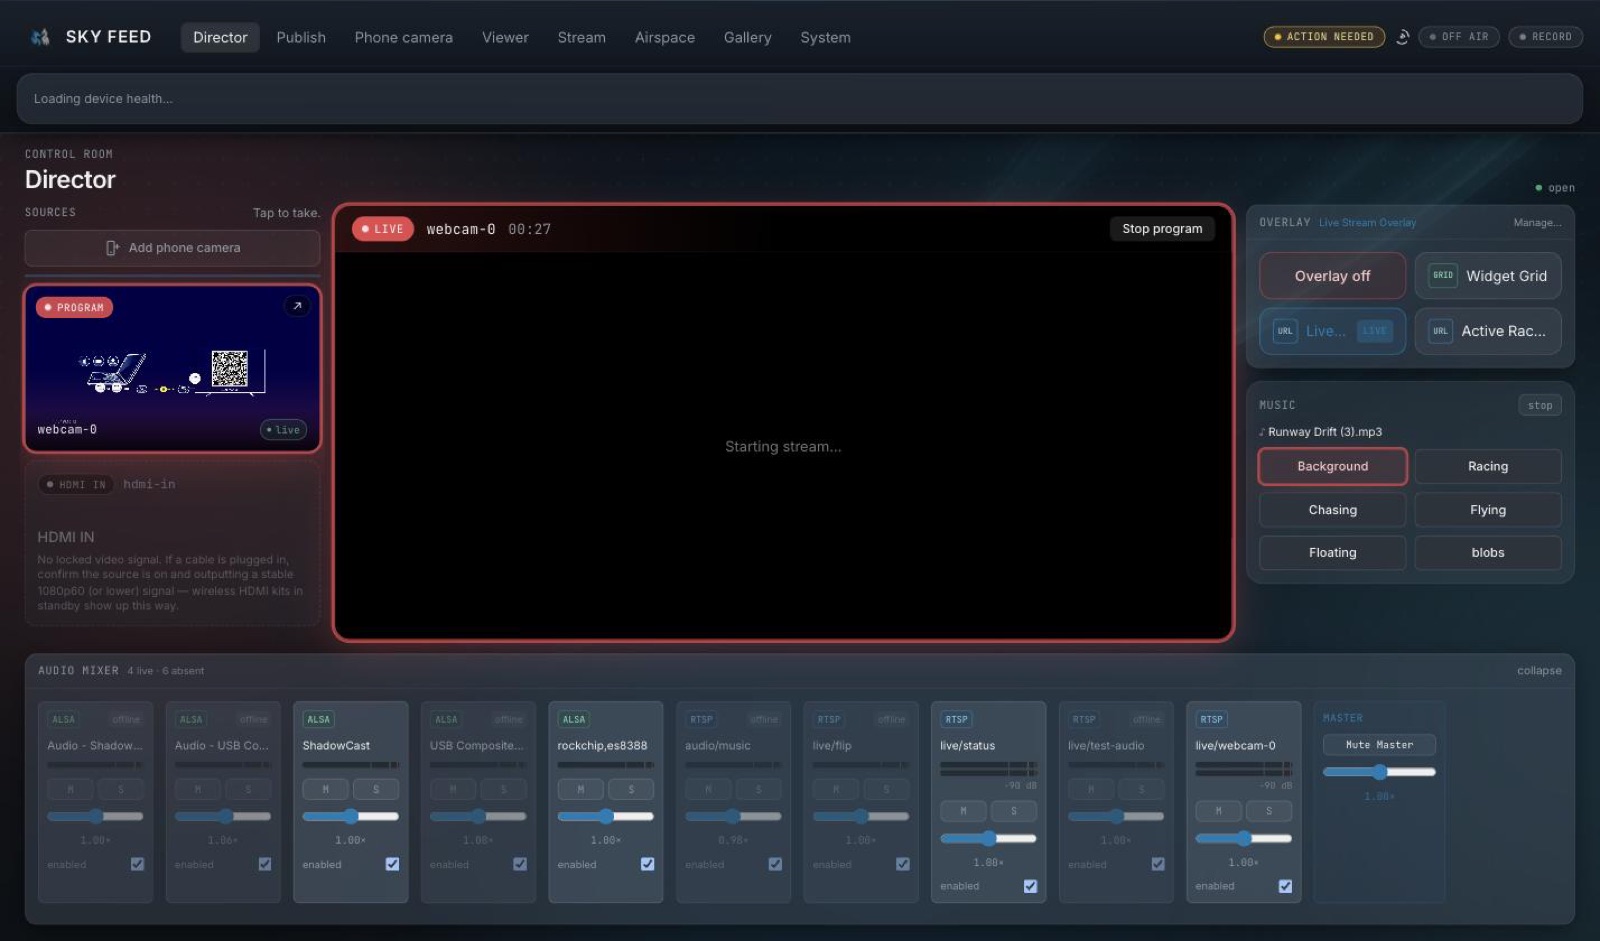Viewport: 1600px width, 941px height.
Task: Click the URL badge on Active Rac... overlay
Action: [x=1440, y=331]
